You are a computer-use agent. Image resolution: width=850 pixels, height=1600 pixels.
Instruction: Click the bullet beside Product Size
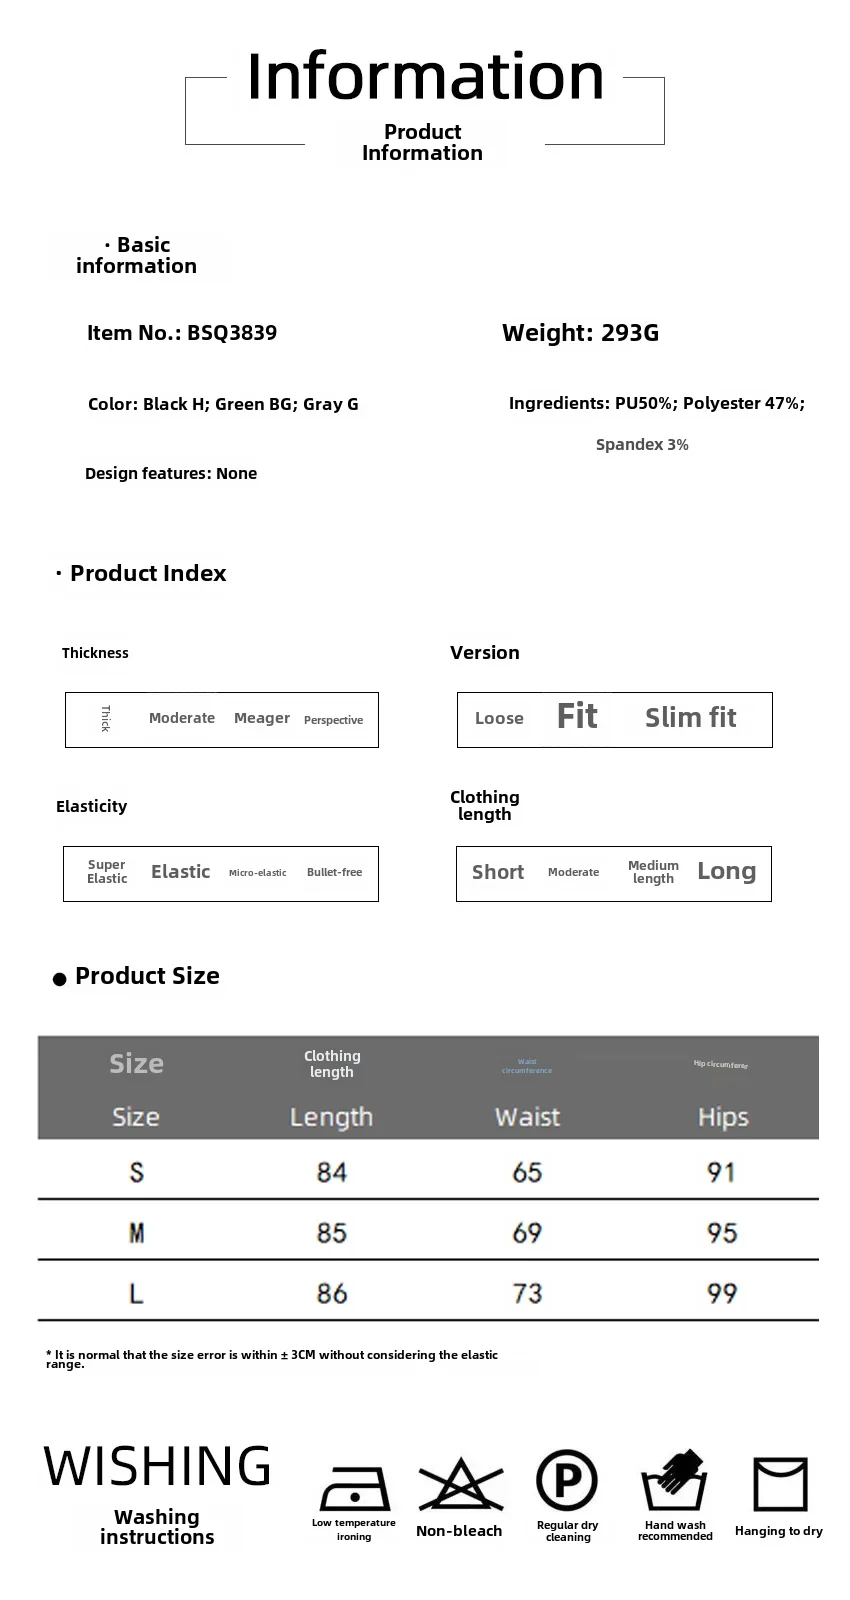click(x=59, y=979)
